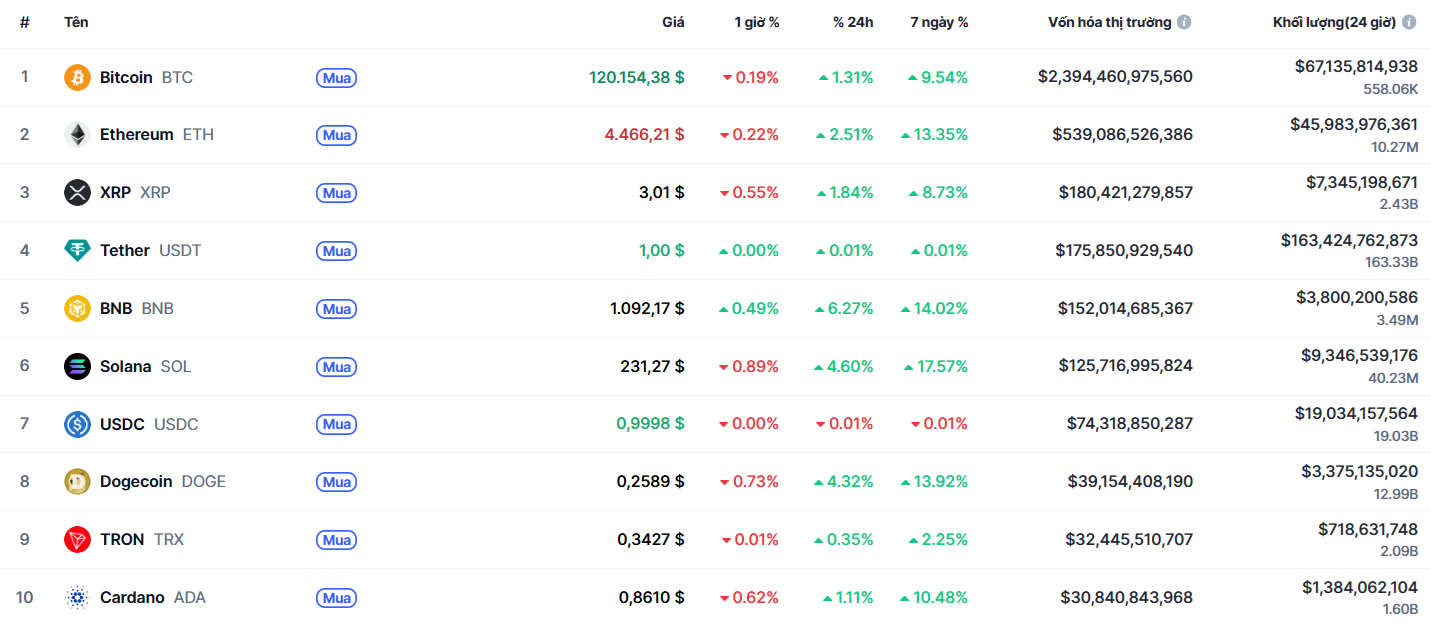Sort by the 7 ngày % column

[x=938, y=22]
